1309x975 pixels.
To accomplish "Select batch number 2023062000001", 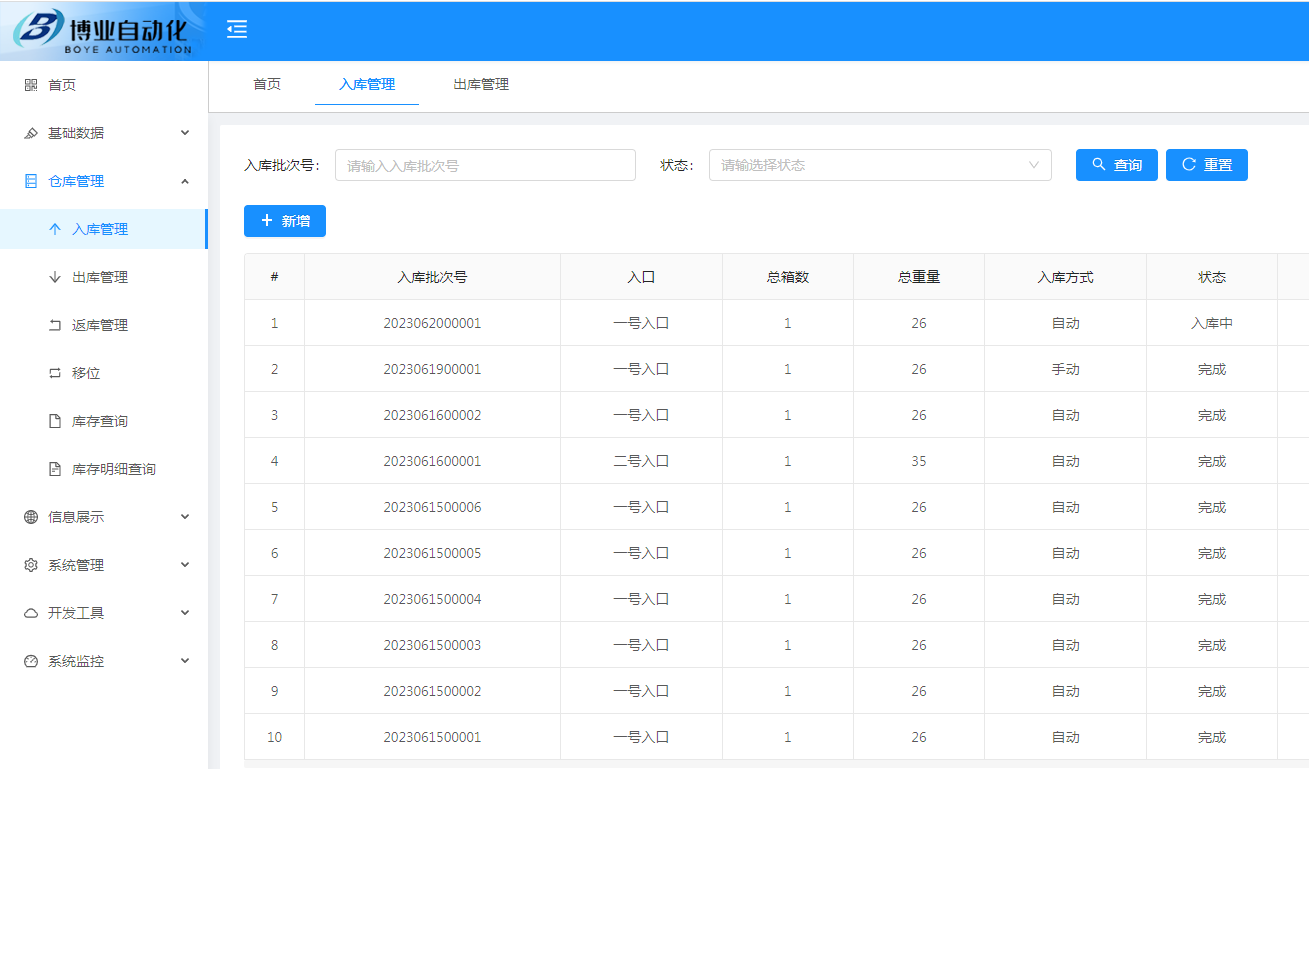I will [x=432, y=323].
